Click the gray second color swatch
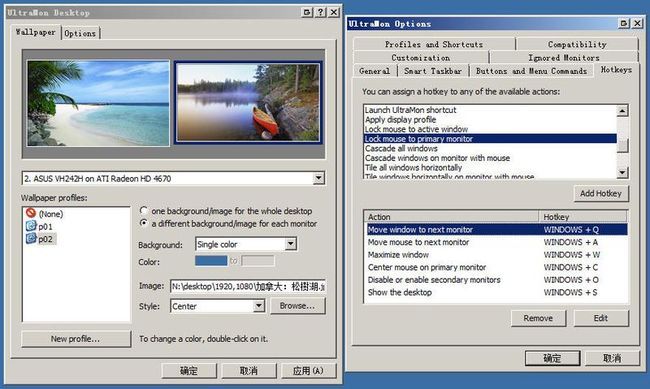This screenshot has height=389, width=650. click(258, 261)
